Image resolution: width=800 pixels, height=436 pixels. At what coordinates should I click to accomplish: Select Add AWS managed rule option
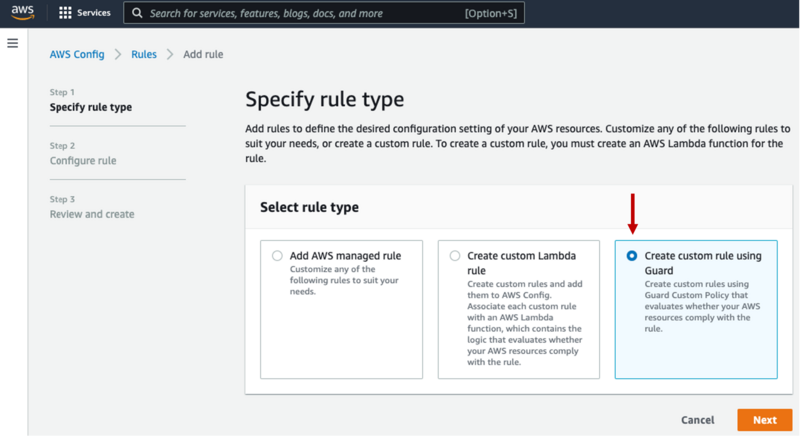tap(277, 256)
